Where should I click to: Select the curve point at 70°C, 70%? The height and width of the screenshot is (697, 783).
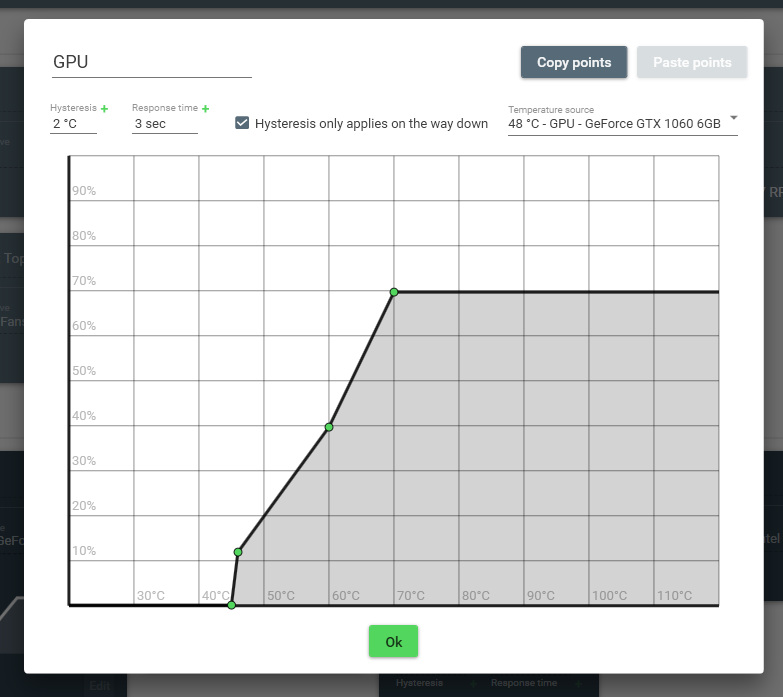tap(394, 292)
